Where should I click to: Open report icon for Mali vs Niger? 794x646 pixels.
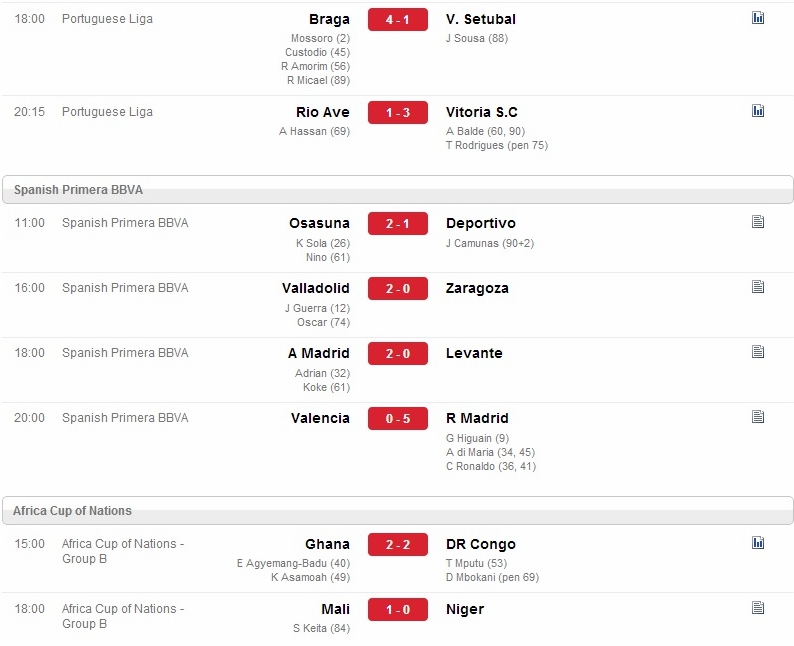pyautogui.click(x=758, y=607)
